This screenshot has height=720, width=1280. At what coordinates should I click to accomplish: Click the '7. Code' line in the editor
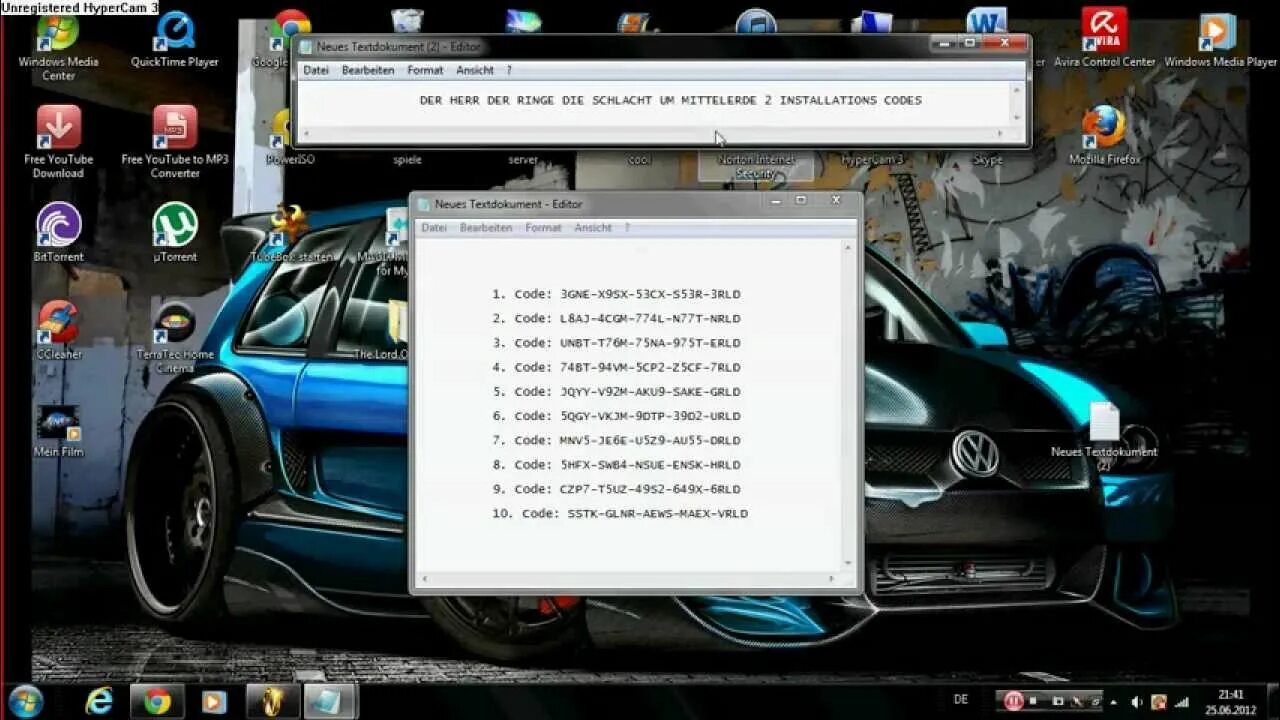pos(616,440)
